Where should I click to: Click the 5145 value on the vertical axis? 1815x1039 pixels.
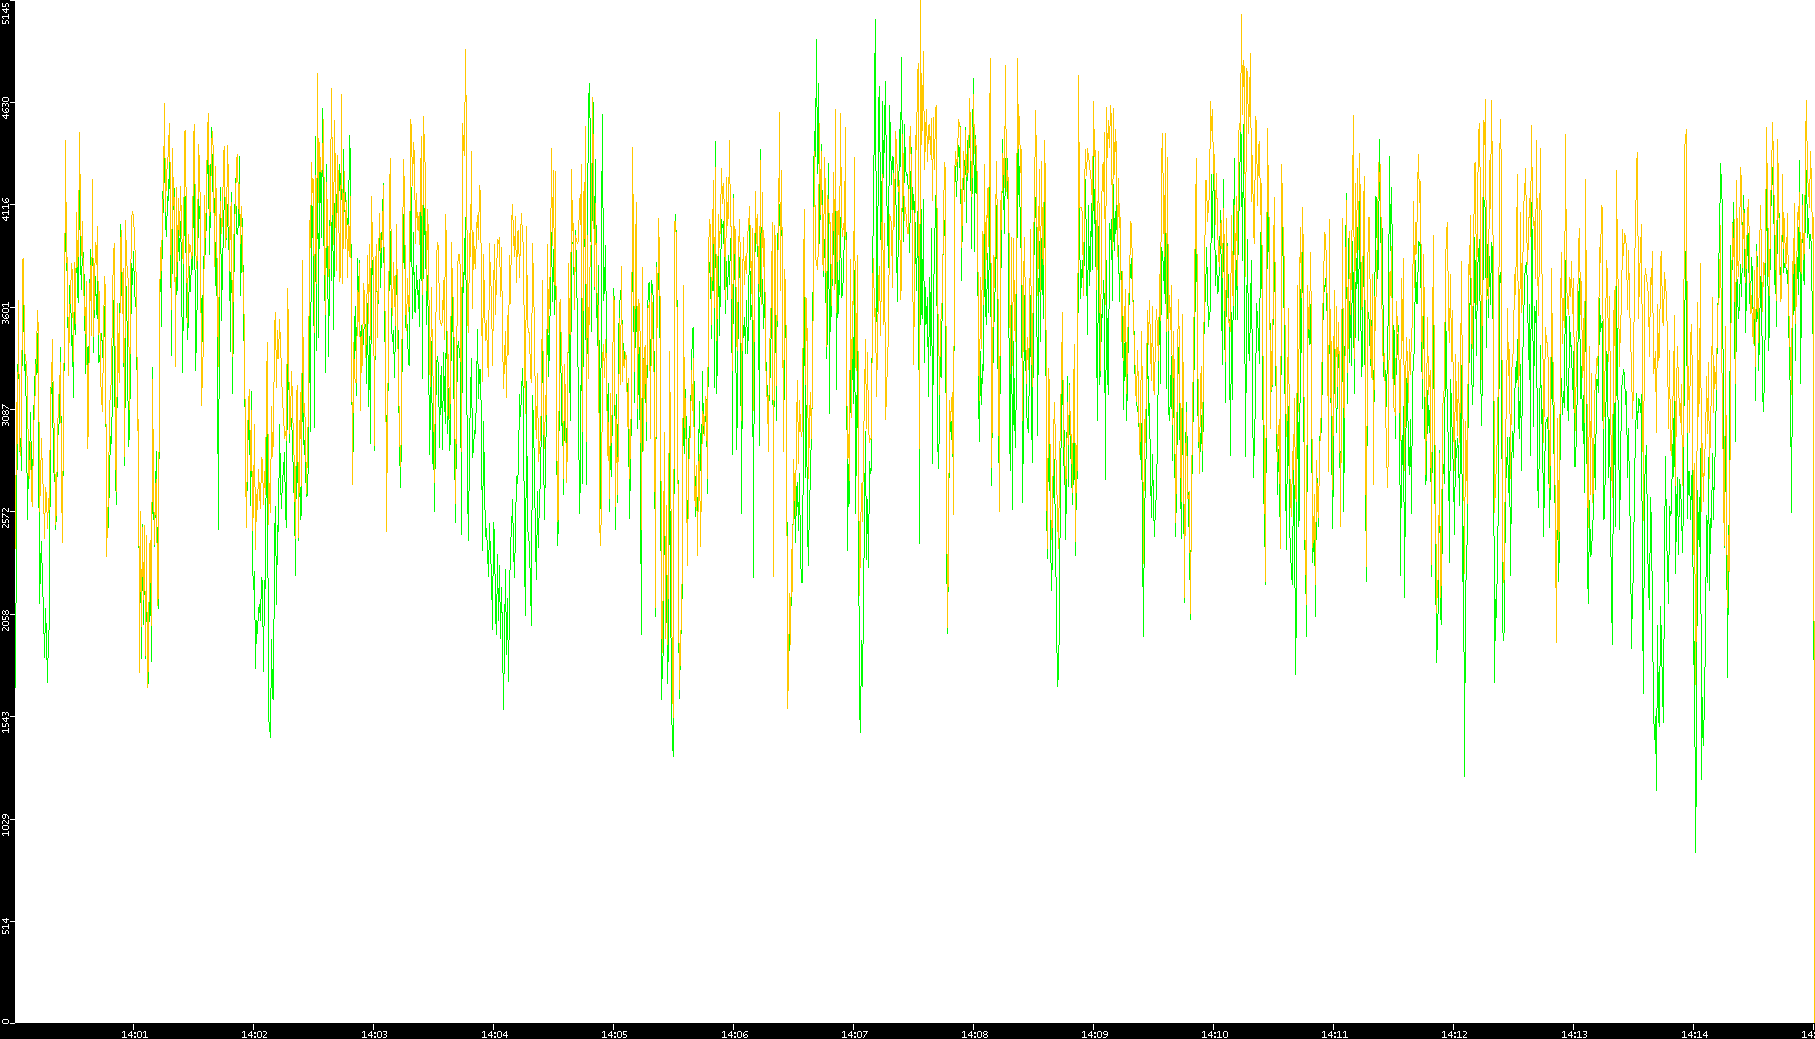pos(6,13)
